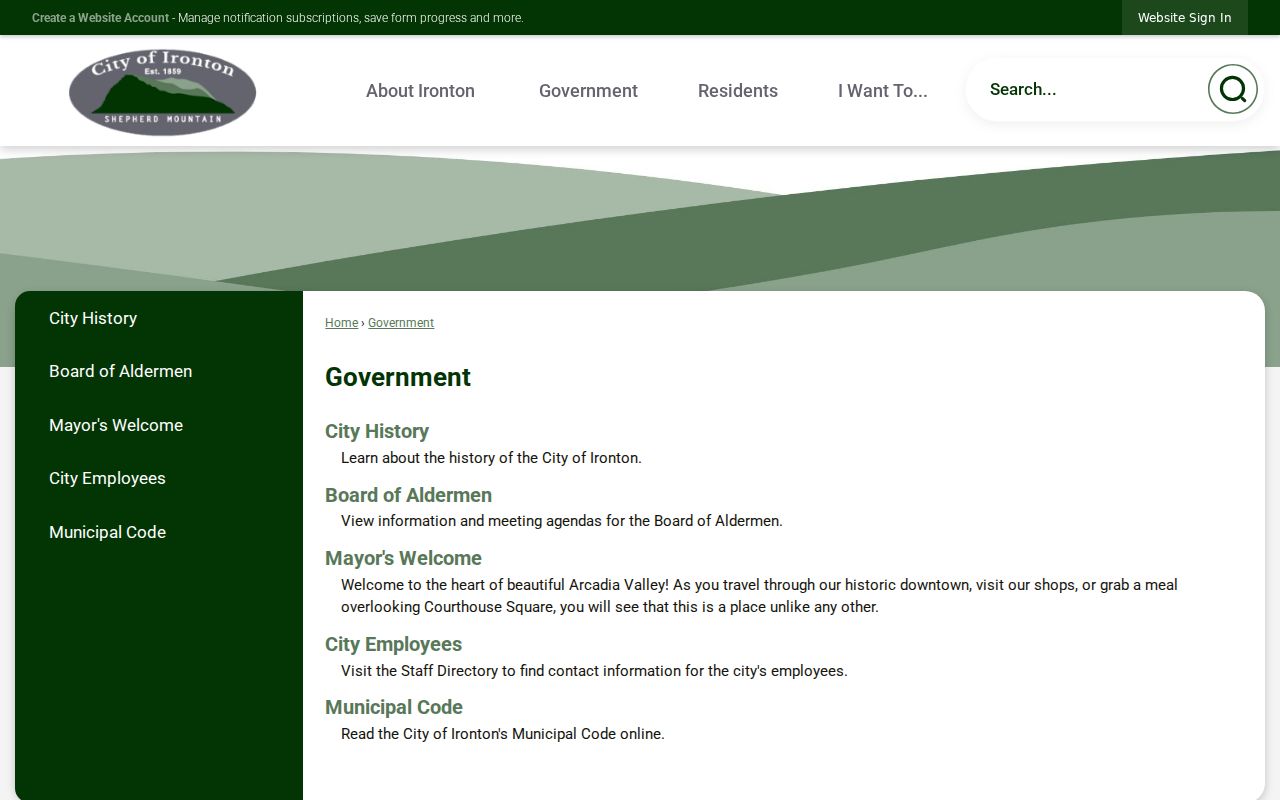
Task: Select Board of Aldermen in the sidebar
Action: [159, 371]
